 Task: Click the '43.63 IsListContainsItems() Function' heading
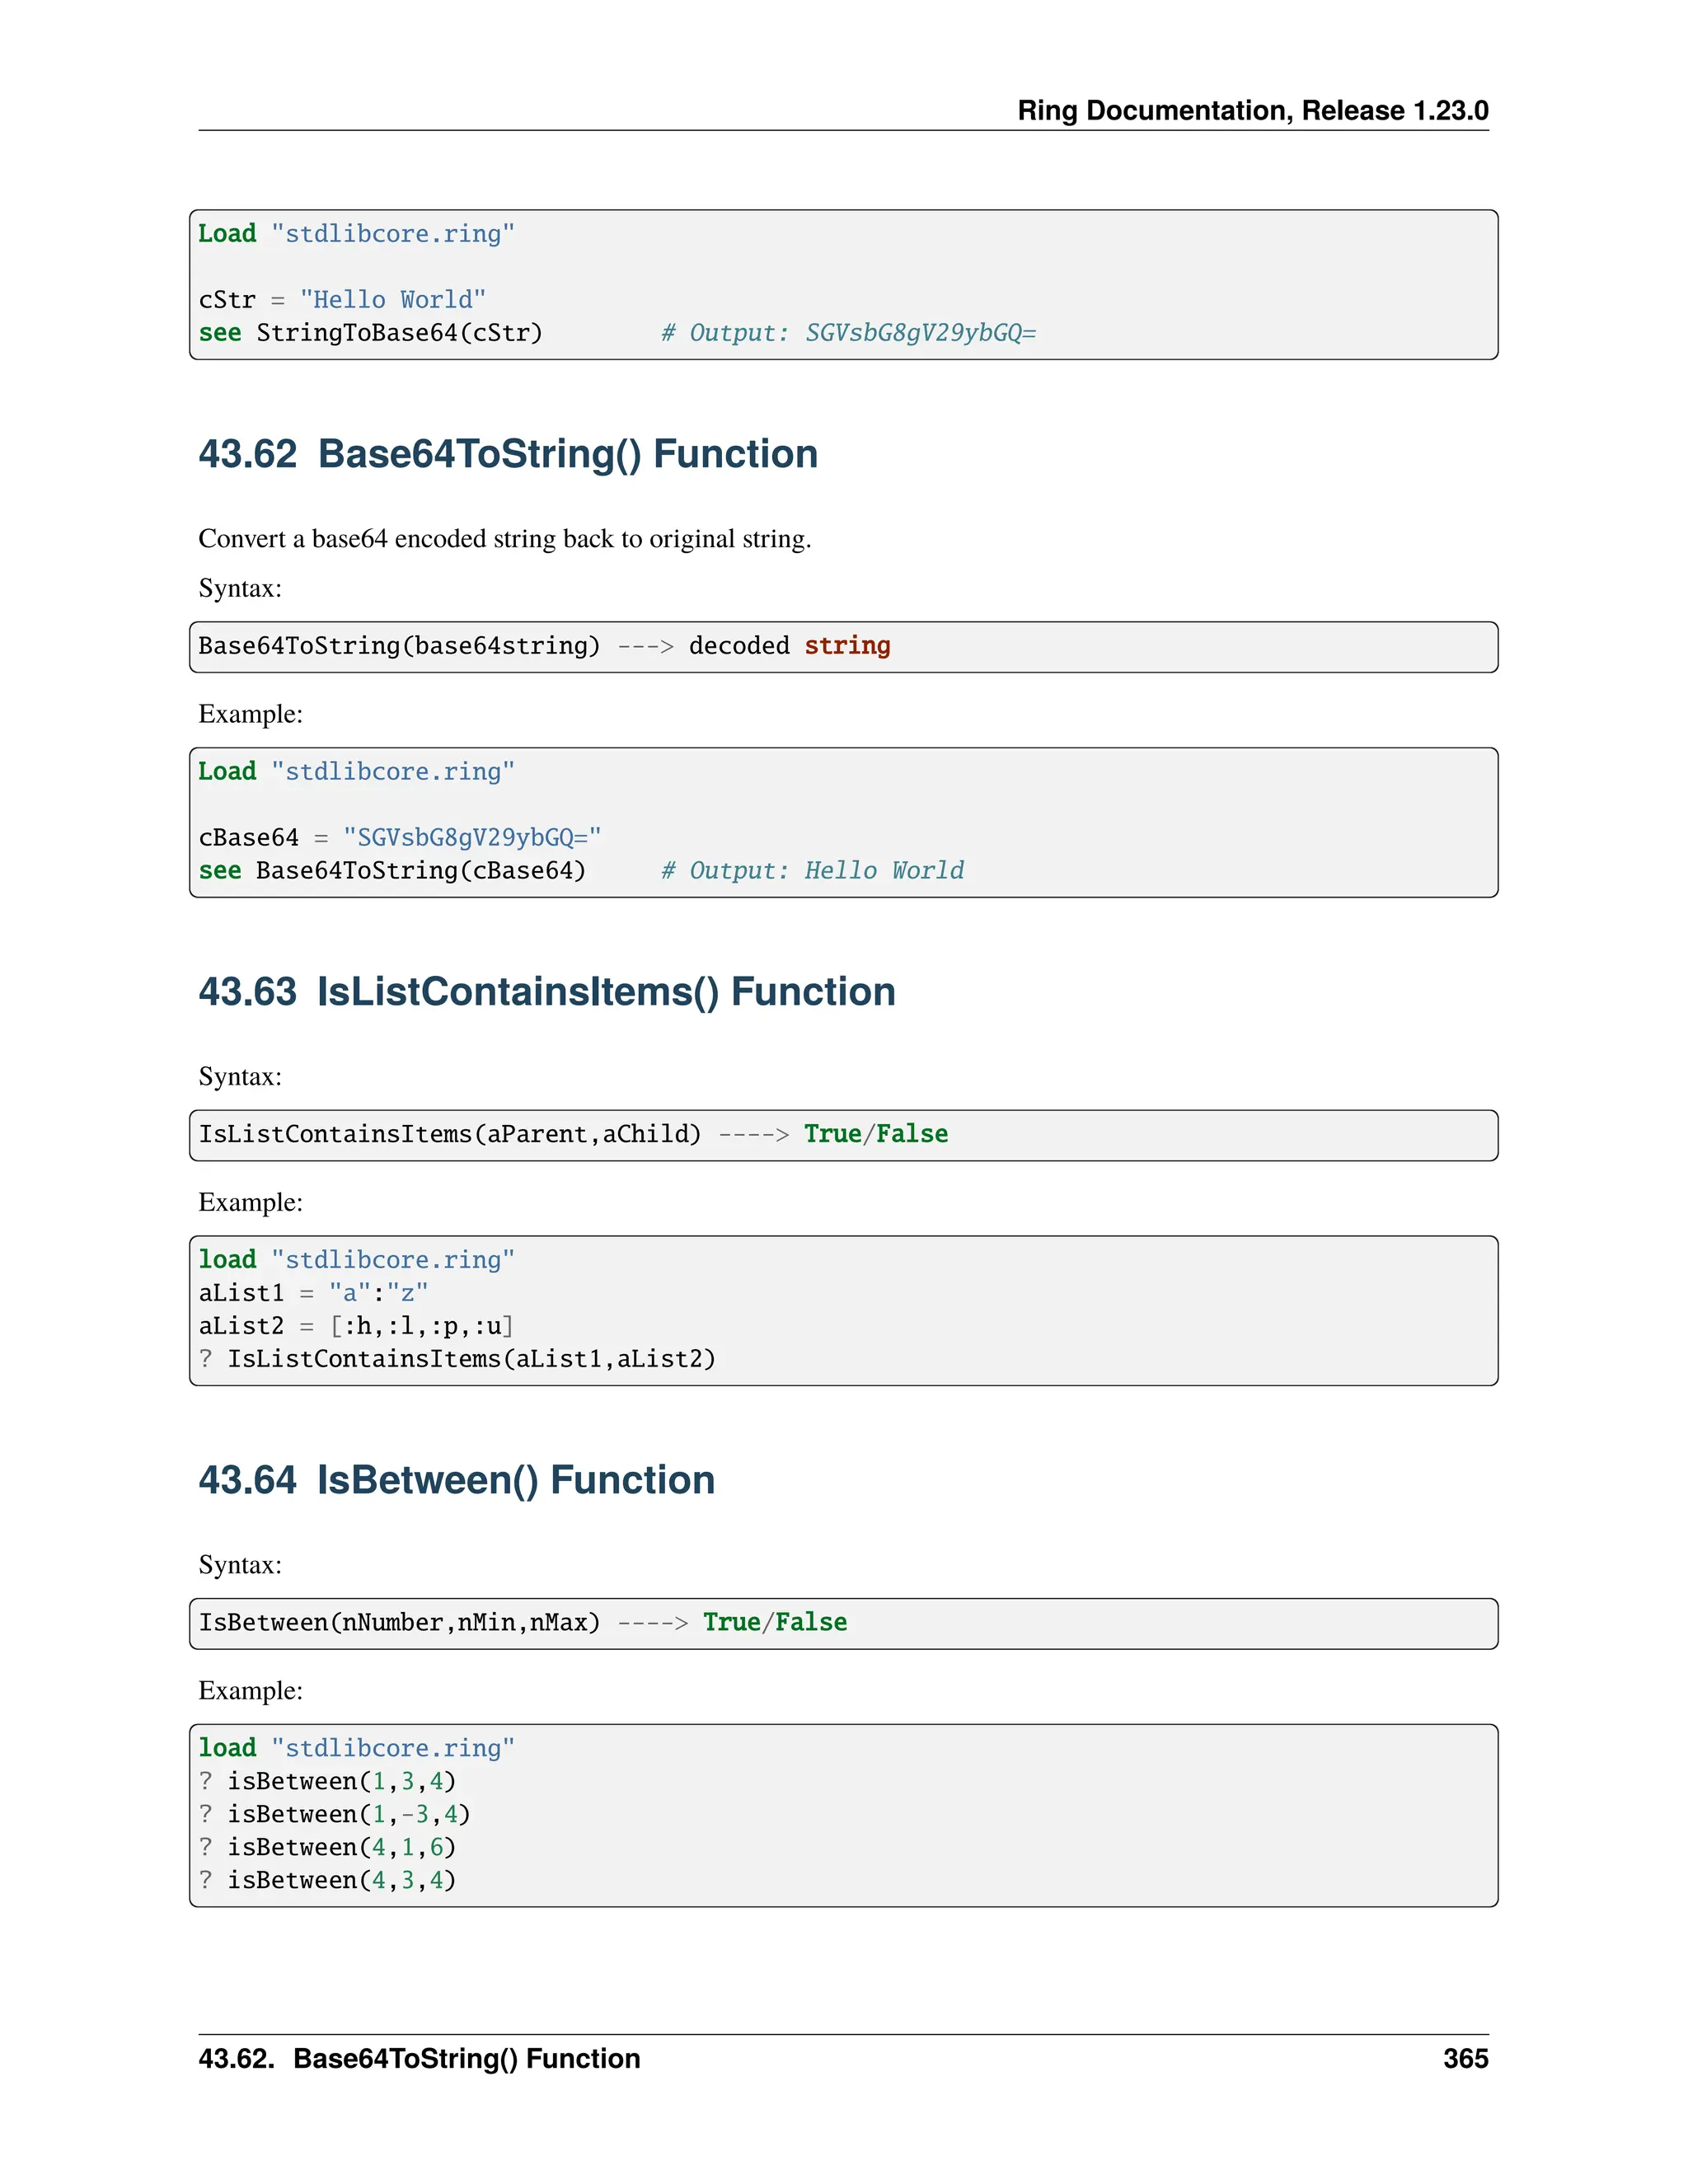click(x=547, y=992)
